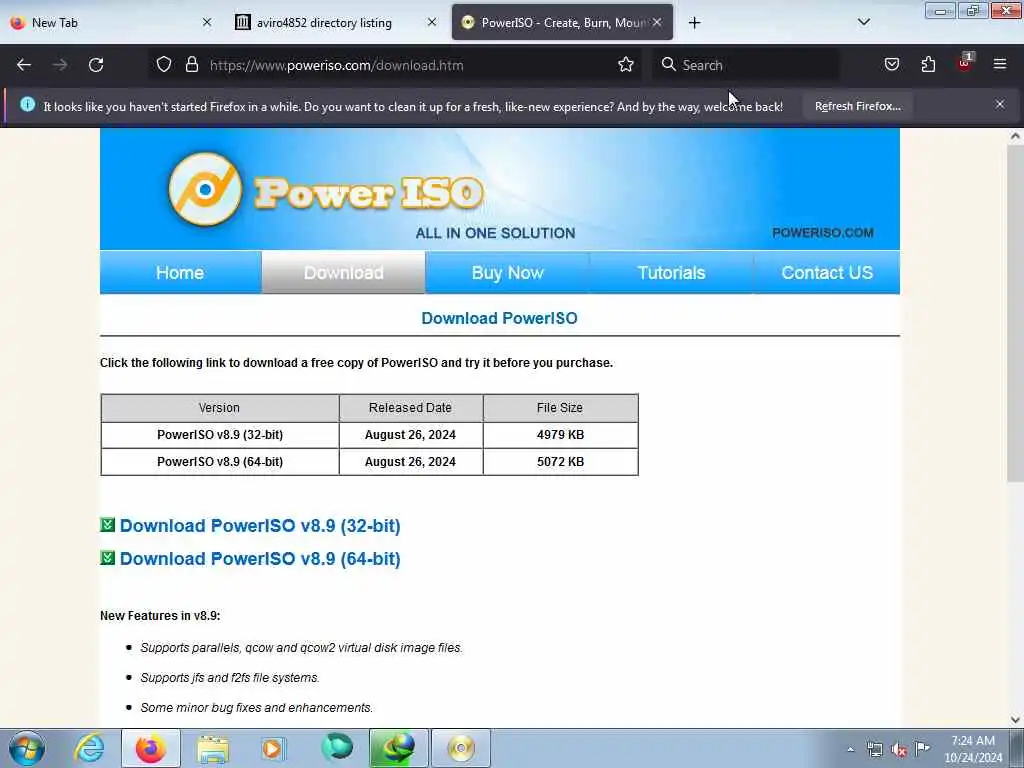The width and height of the screenshot is (1024, 768).
Task: Click the green globe download manager taskbar icon
Action: point(399,748)
